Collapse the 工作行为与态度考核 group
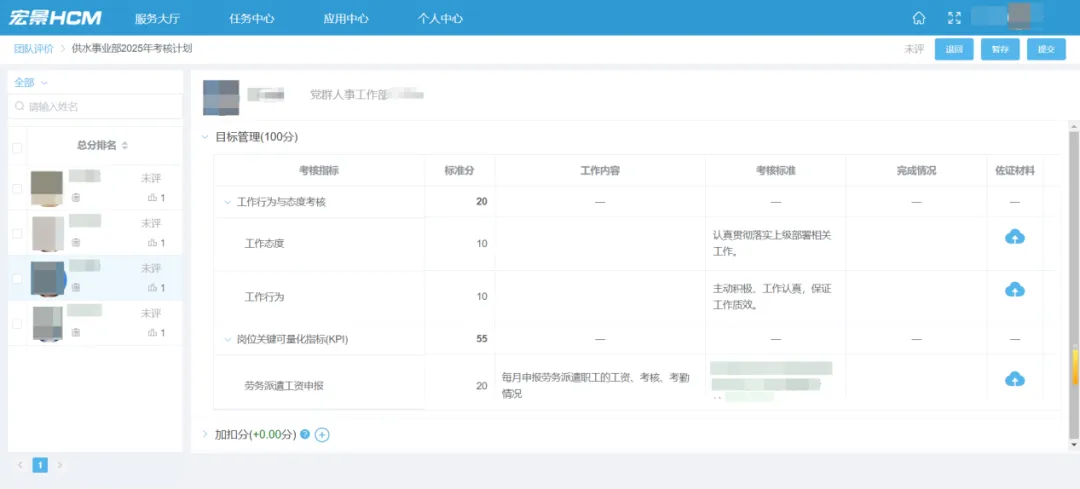Viewport: 1080px width, 489px height. click(x=227, y=202)
